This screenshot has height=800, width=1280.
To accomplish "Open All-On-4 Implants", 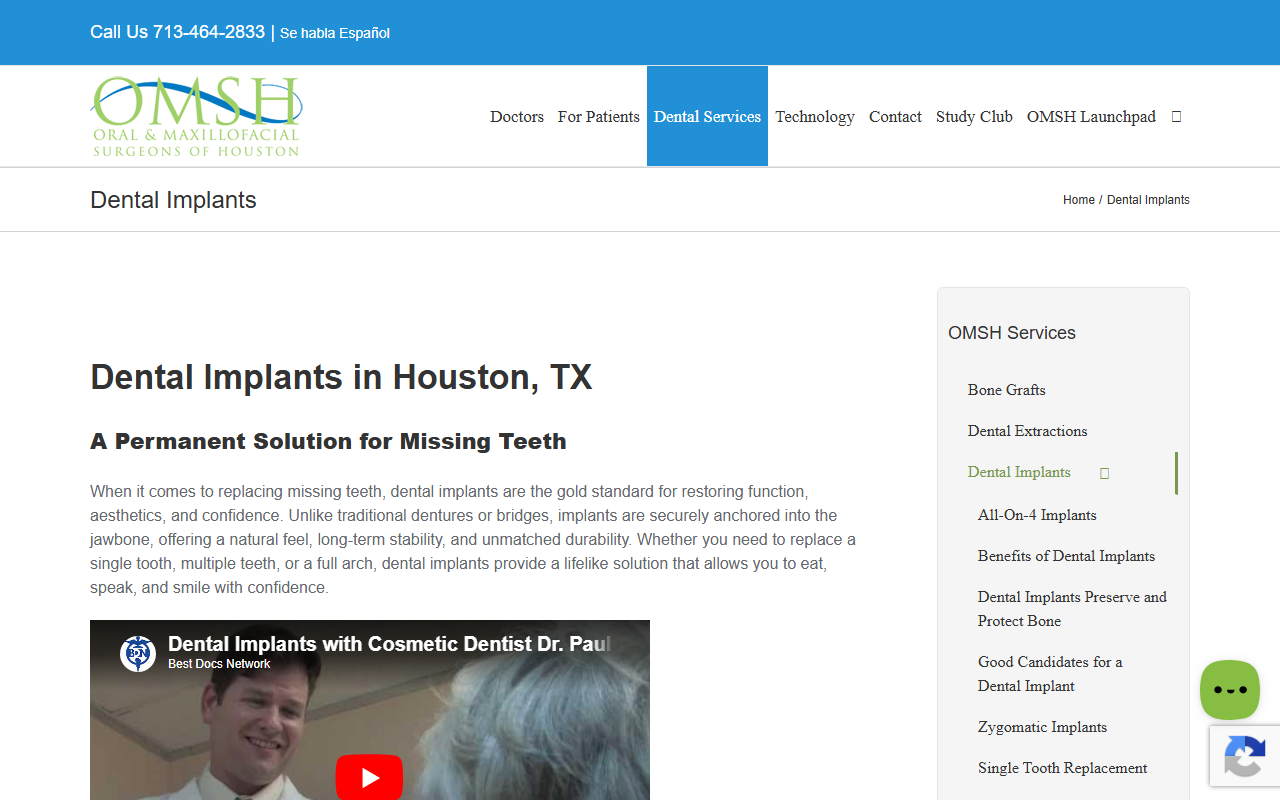I will click(1037, 515).
